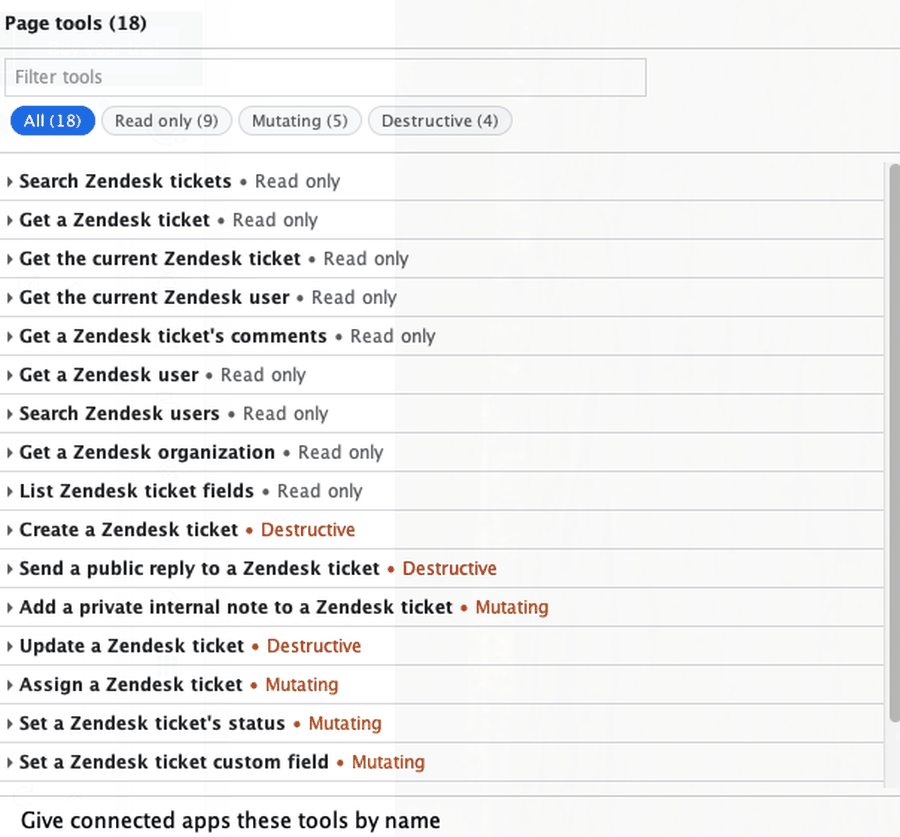Click the 'Page tools (18)' heading
900x837 pixels.
[x=76, y=24]
